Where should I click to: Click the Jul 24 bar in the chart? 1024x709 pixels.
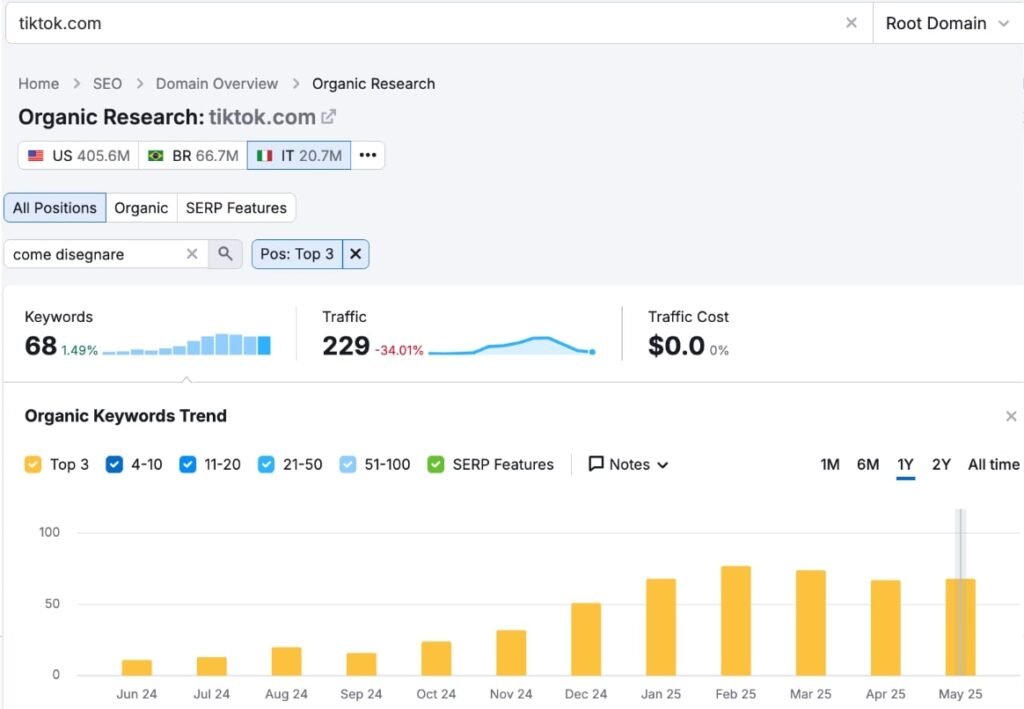[212, 666]
